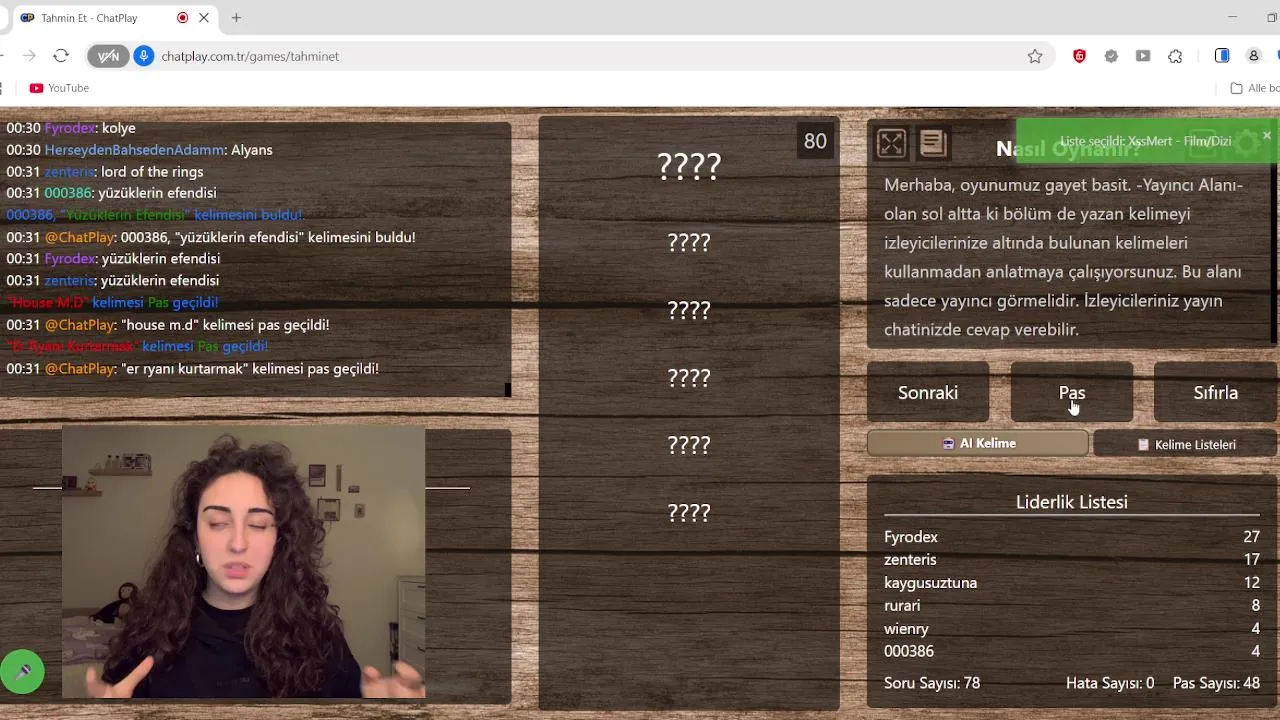This screenshot has height=720, width=1280.
Task: Bookmark this page with the star icon
Action: [1035, 56]
